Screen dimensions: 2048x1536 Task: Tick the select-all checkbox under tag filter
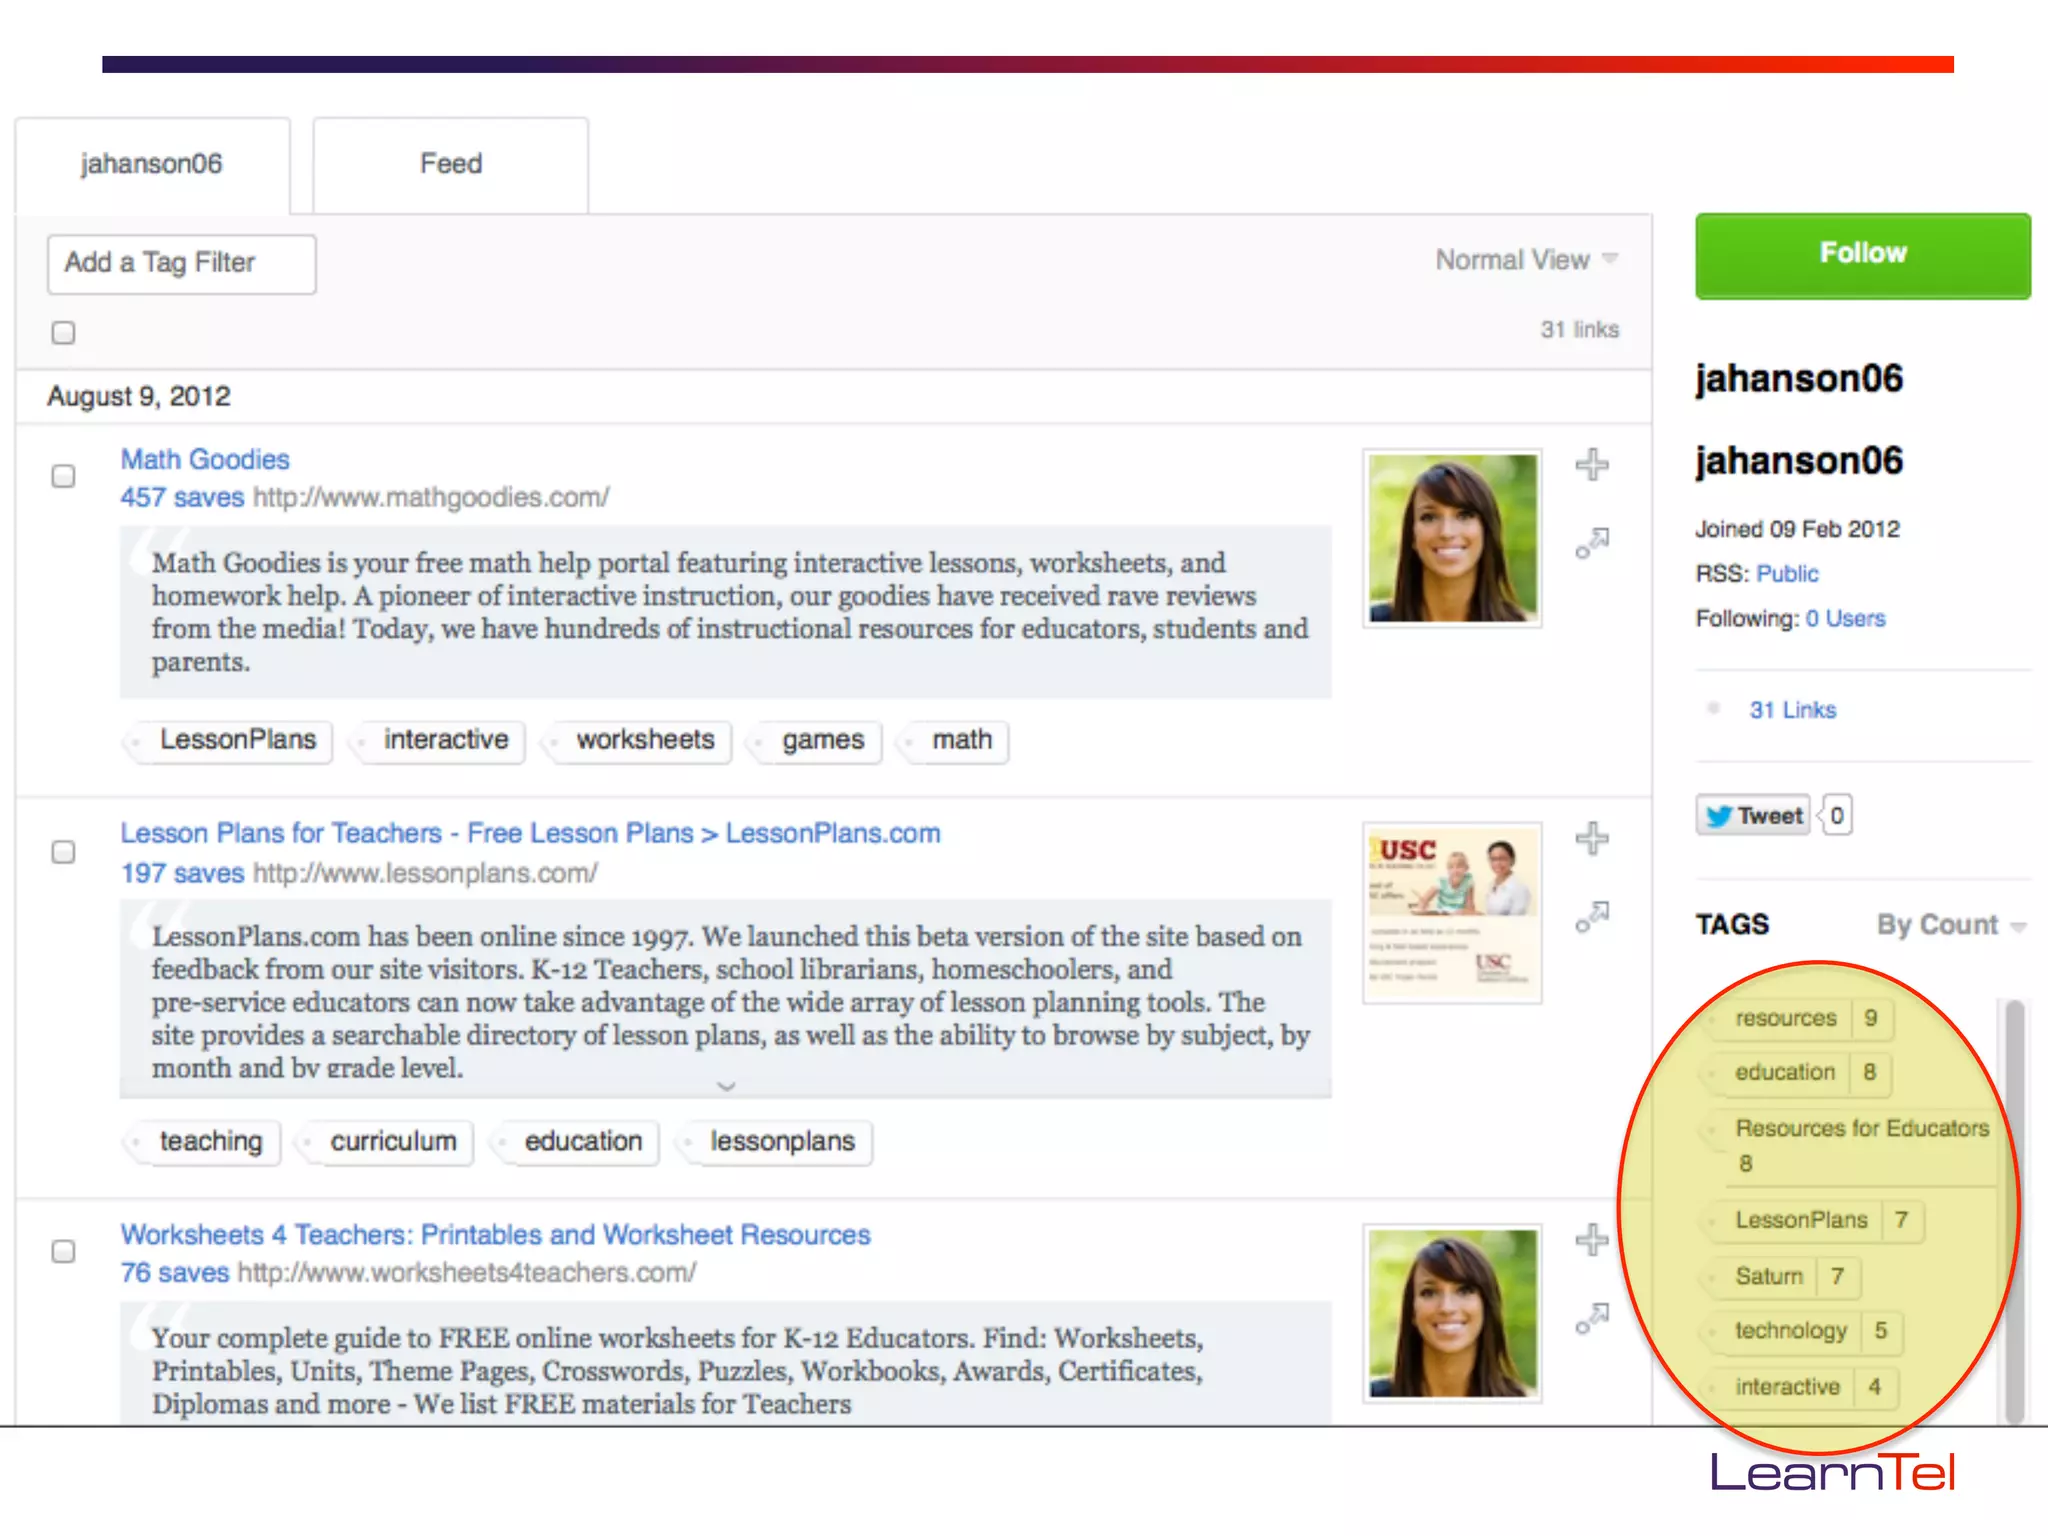click(63, 333)
